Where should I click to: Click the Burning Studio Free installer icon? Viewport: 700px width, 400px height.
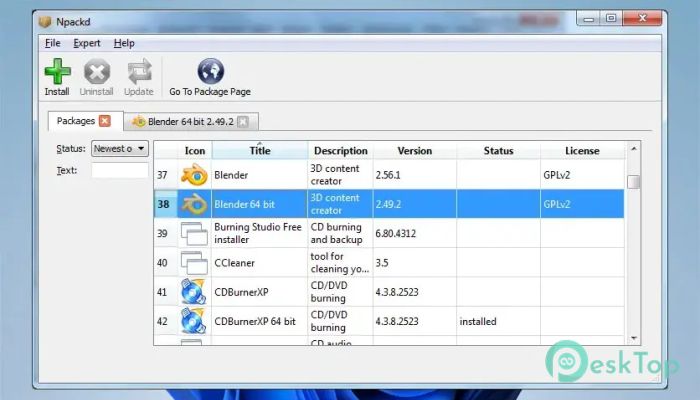tap(194, 233)
